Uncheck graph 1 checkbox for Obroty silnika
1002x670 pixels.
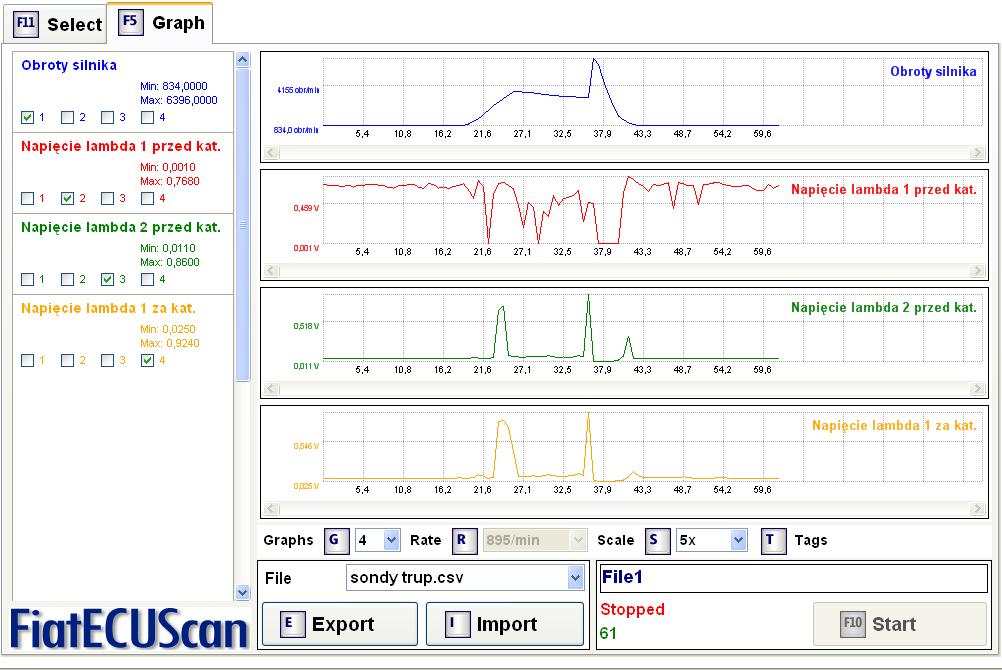click(x=28, y=117)
